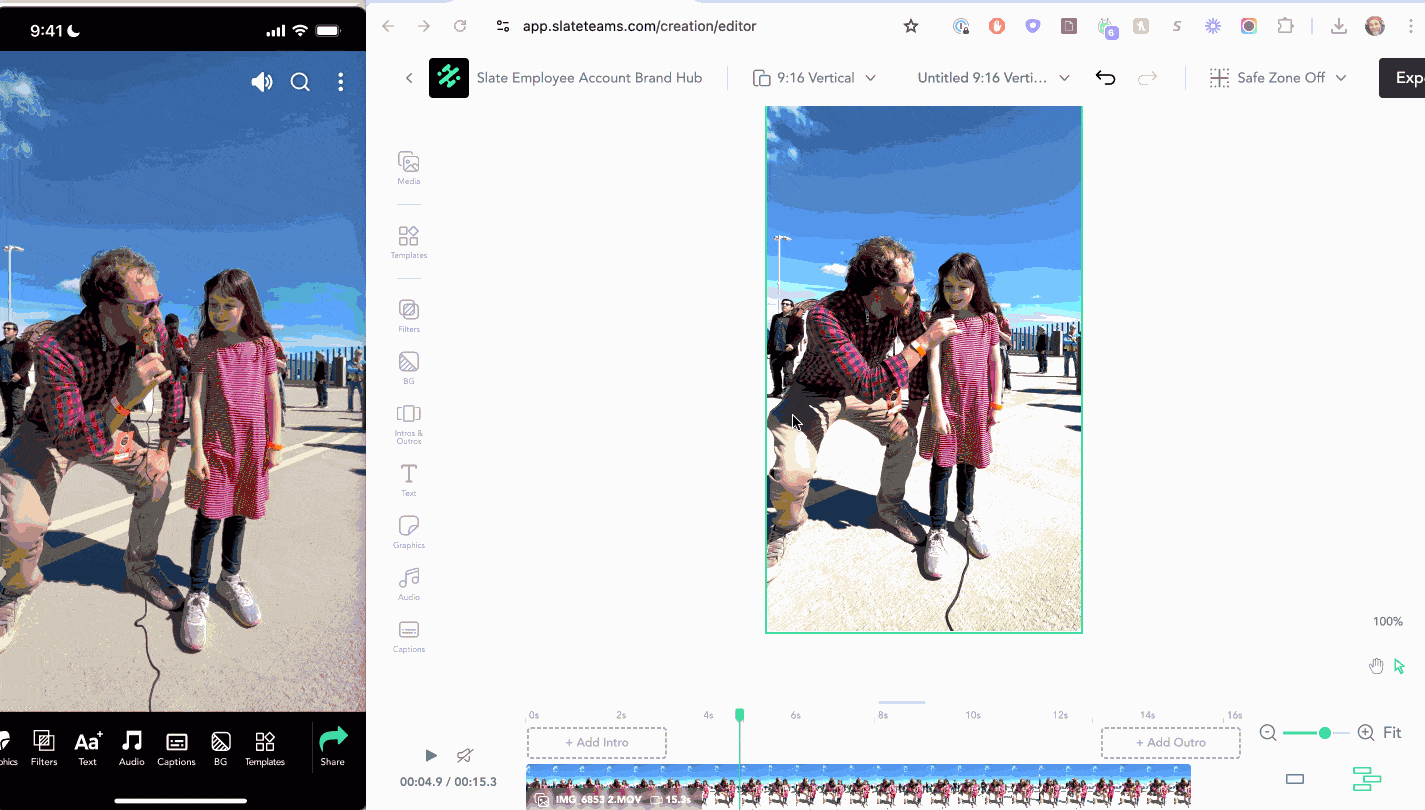Image resolution: width=1425 pixels, height=810 pixels.
Task: Expand the 9:16 Vertical format dropdown
Action: coord(814,78)
